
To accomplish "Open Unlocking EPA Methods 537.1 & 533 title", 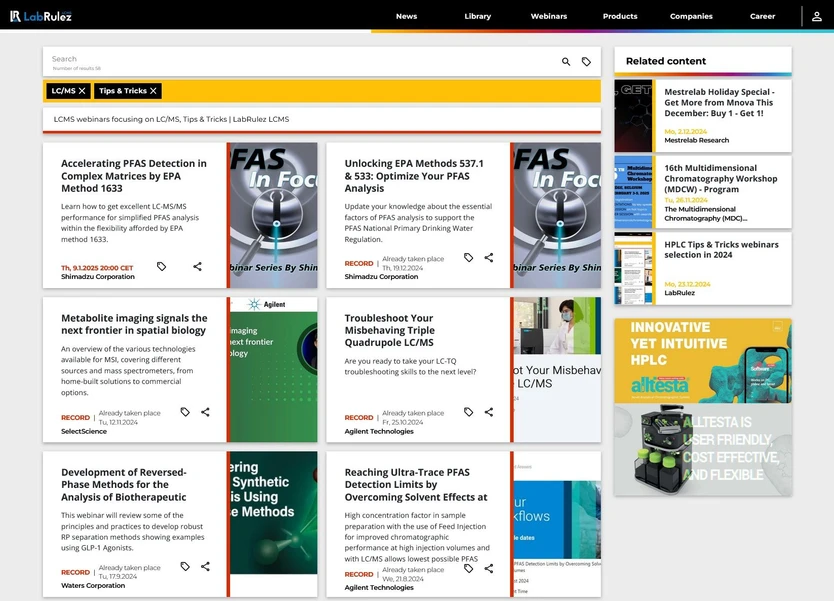I will (x=414, y=176).
